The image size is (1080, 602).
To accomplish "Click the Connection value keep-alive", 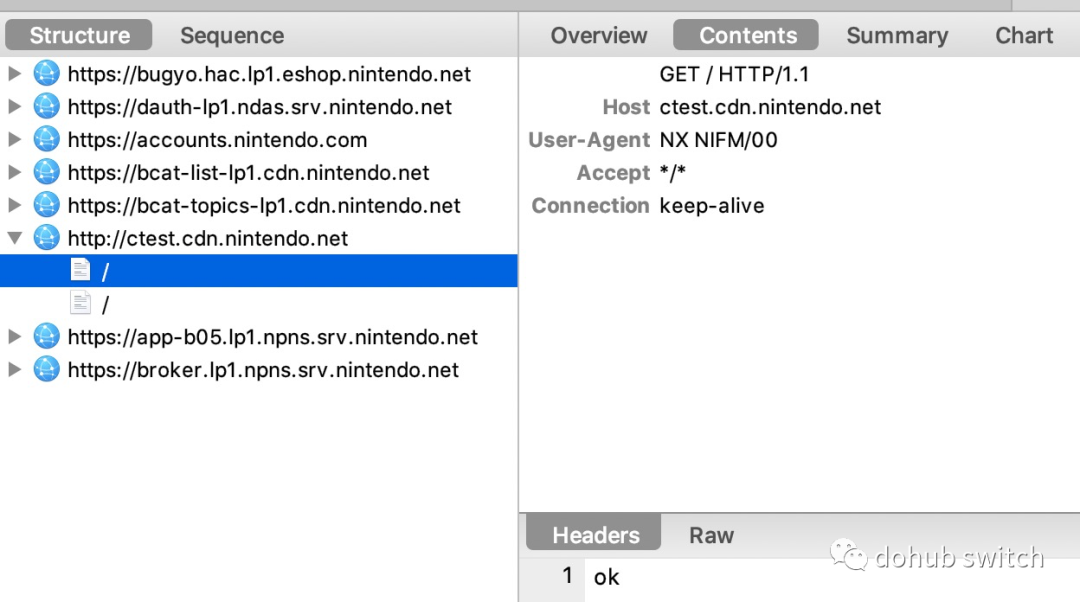I will (712, 205).
